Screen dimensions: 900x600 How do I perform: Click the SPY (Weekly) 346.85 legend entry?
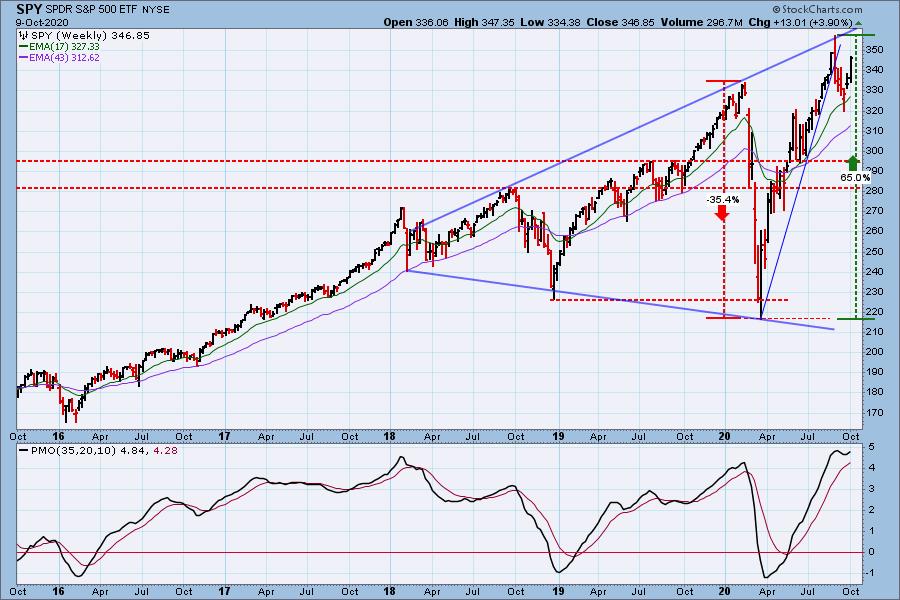pyautogui.click(x=90, y=36)
